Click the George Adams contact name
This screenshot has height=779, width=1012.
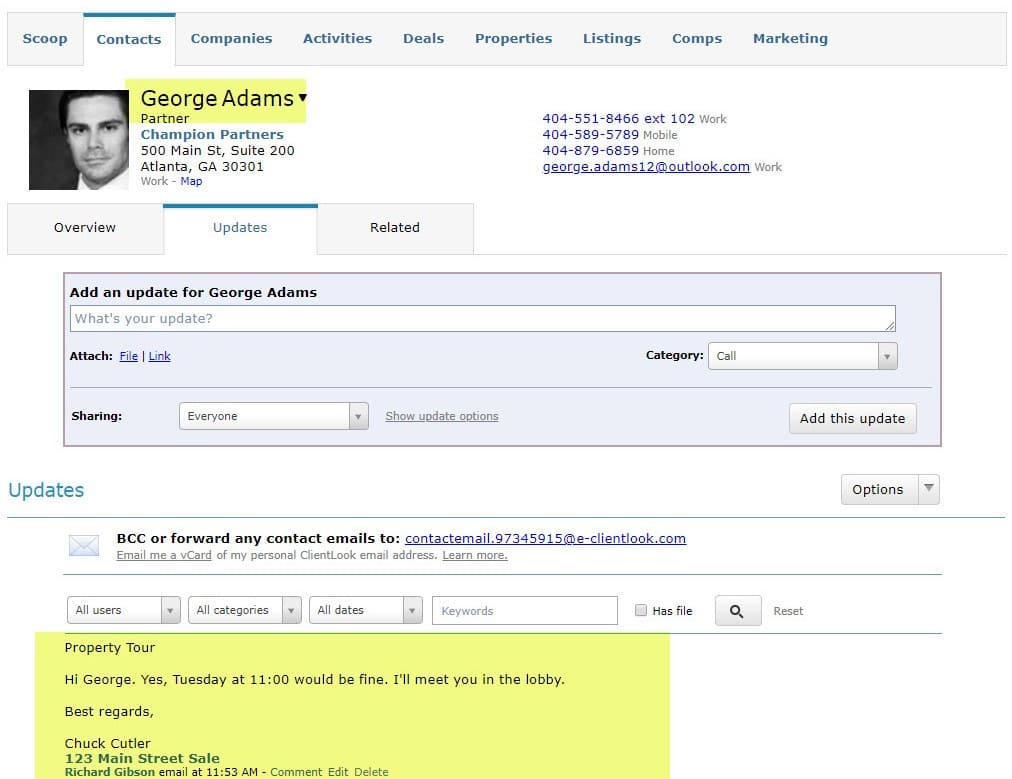pos(217,98)
